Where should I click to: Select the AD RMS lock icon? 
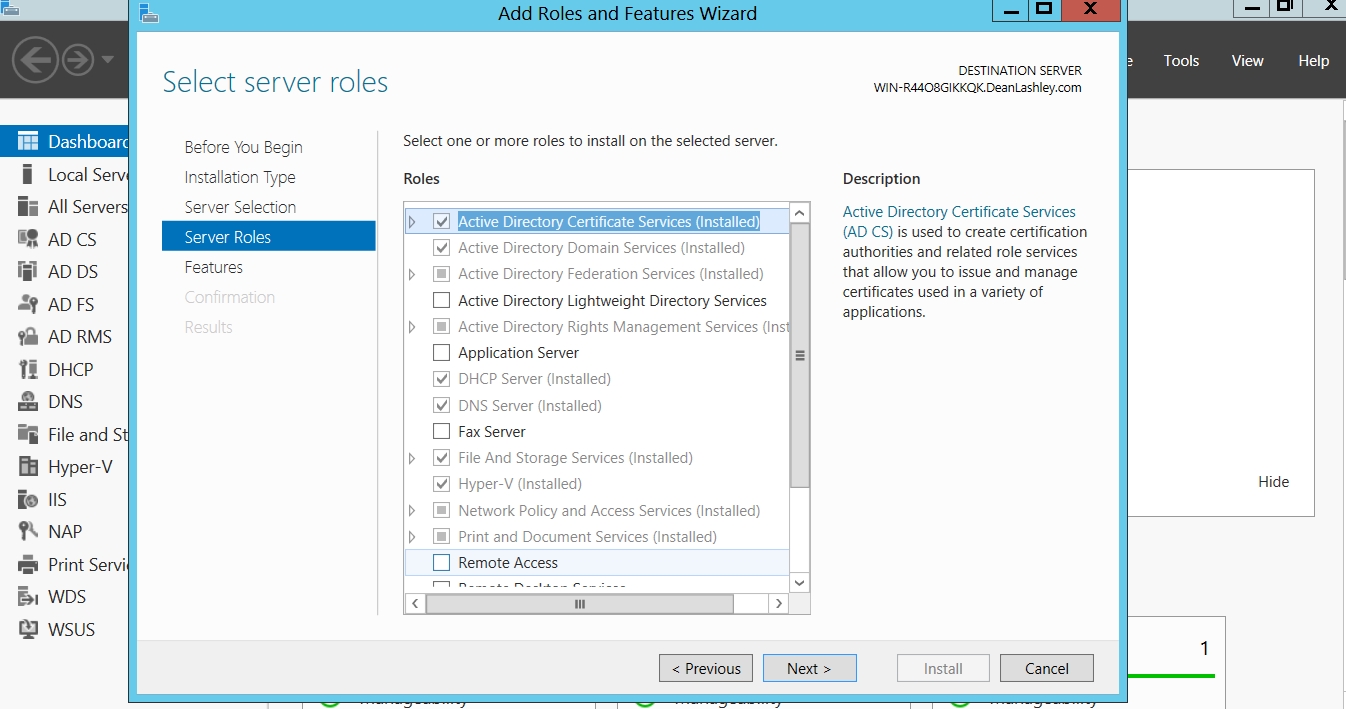[28, 337]
